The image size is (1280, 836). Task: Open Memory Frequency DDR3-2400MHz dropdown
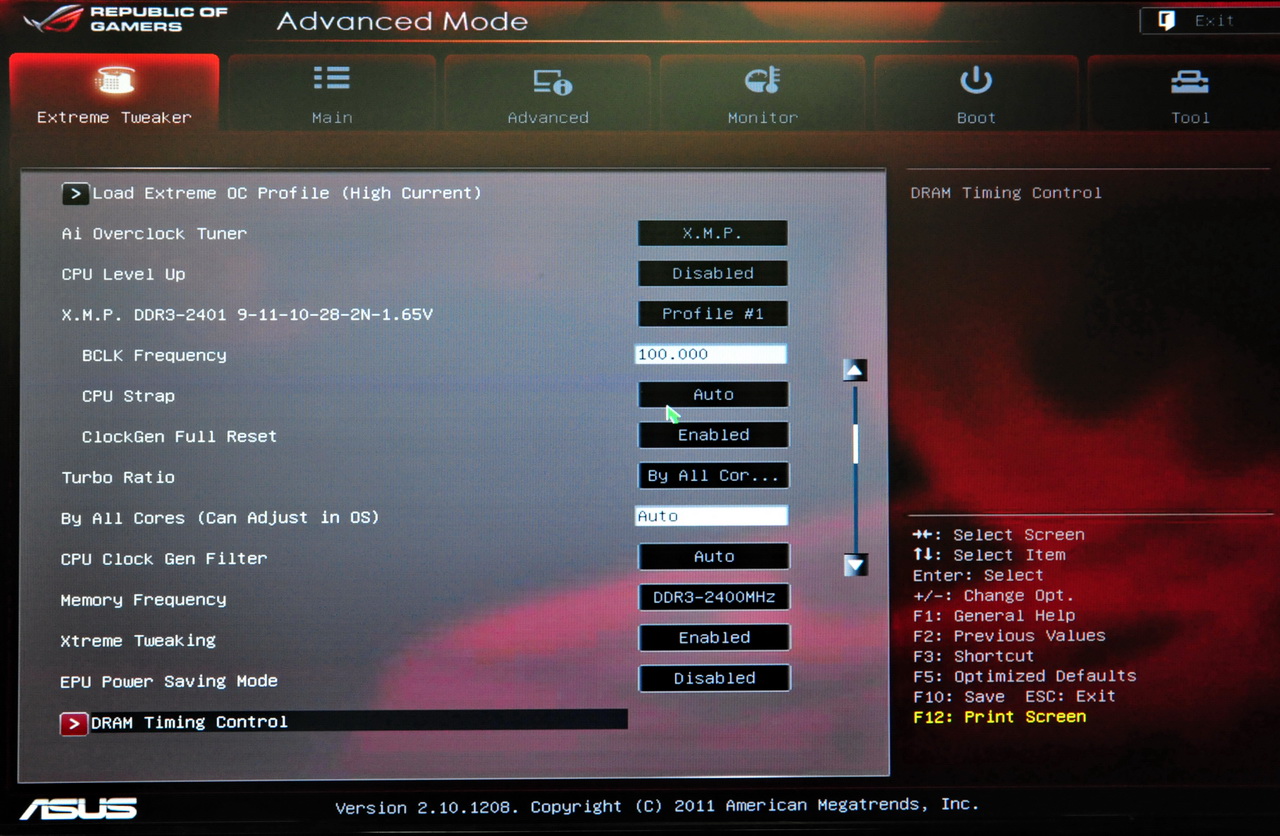714,597
